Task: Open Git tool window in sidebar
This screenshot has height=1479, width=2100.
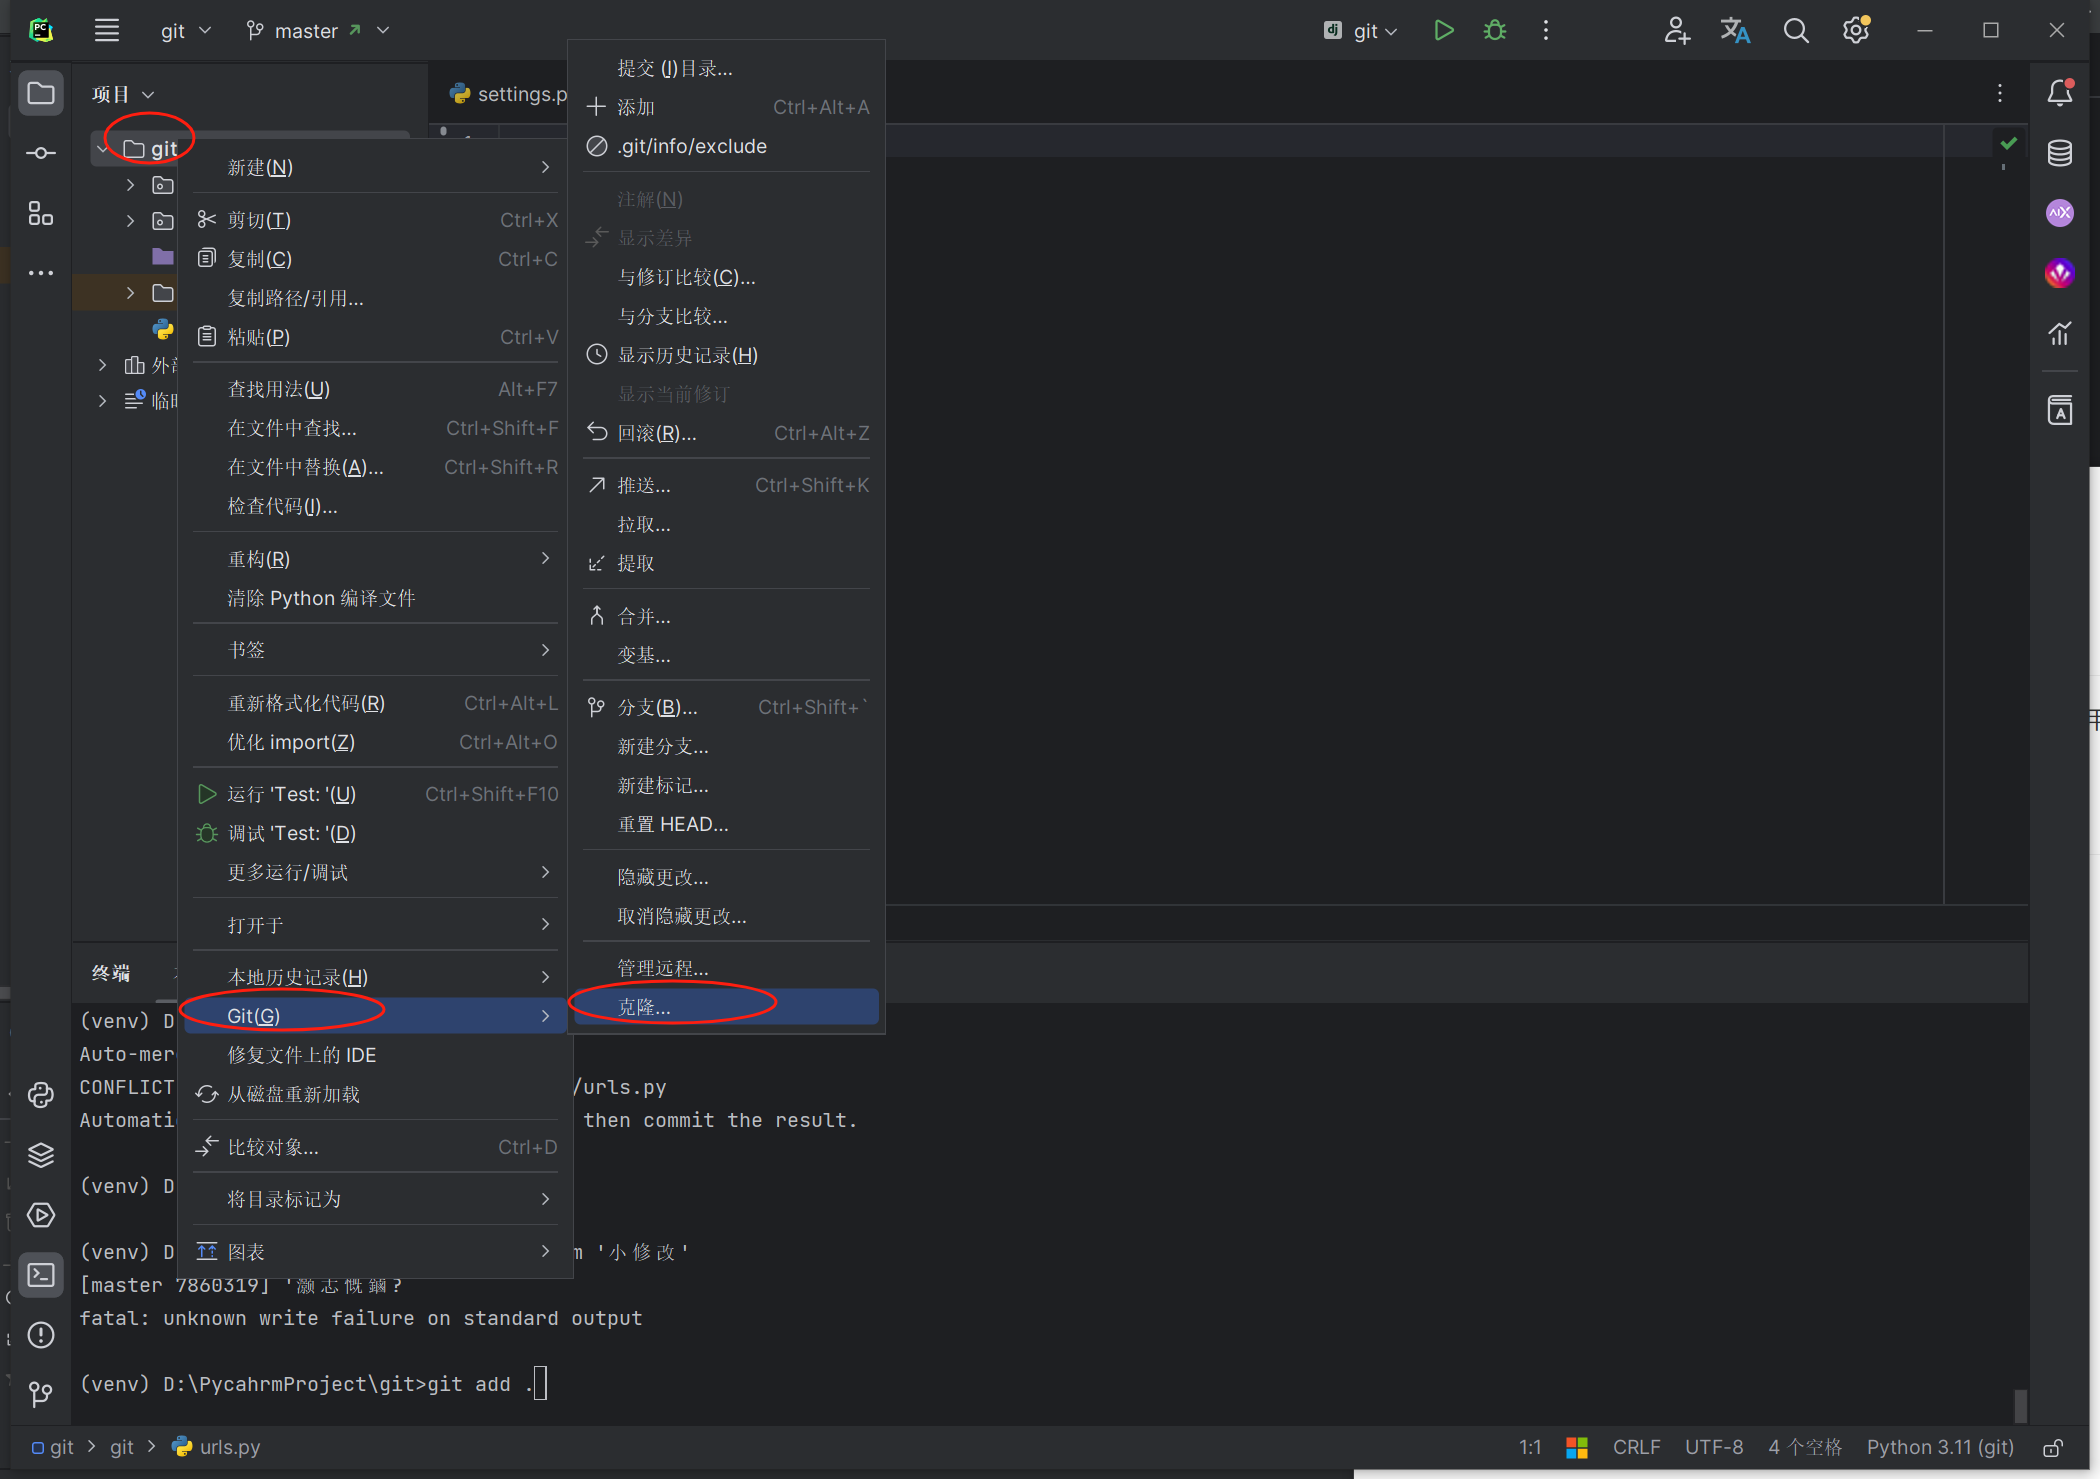Action: 41,1394
